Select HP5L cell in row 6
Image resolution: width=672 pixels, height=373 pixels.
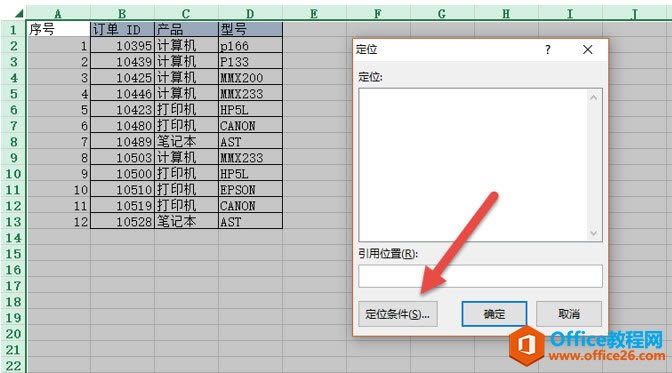[x=250, y=109]
